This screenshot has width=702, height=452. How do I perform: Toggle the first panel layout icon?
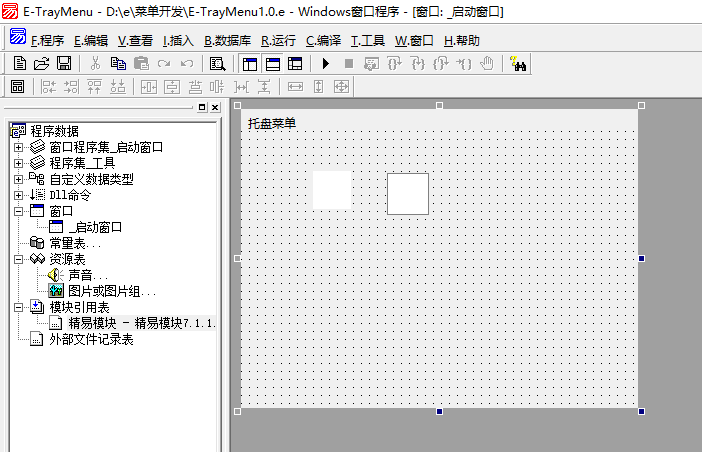[x=249, y=64]
